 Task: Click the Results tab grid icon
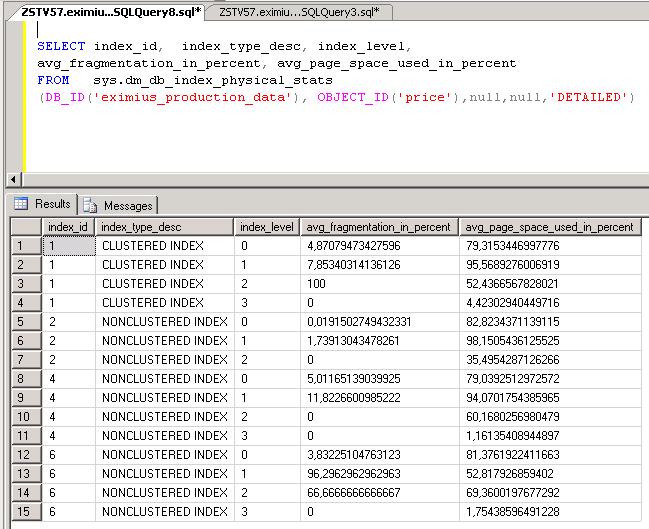pyautogui.click(x=22, y=204)
